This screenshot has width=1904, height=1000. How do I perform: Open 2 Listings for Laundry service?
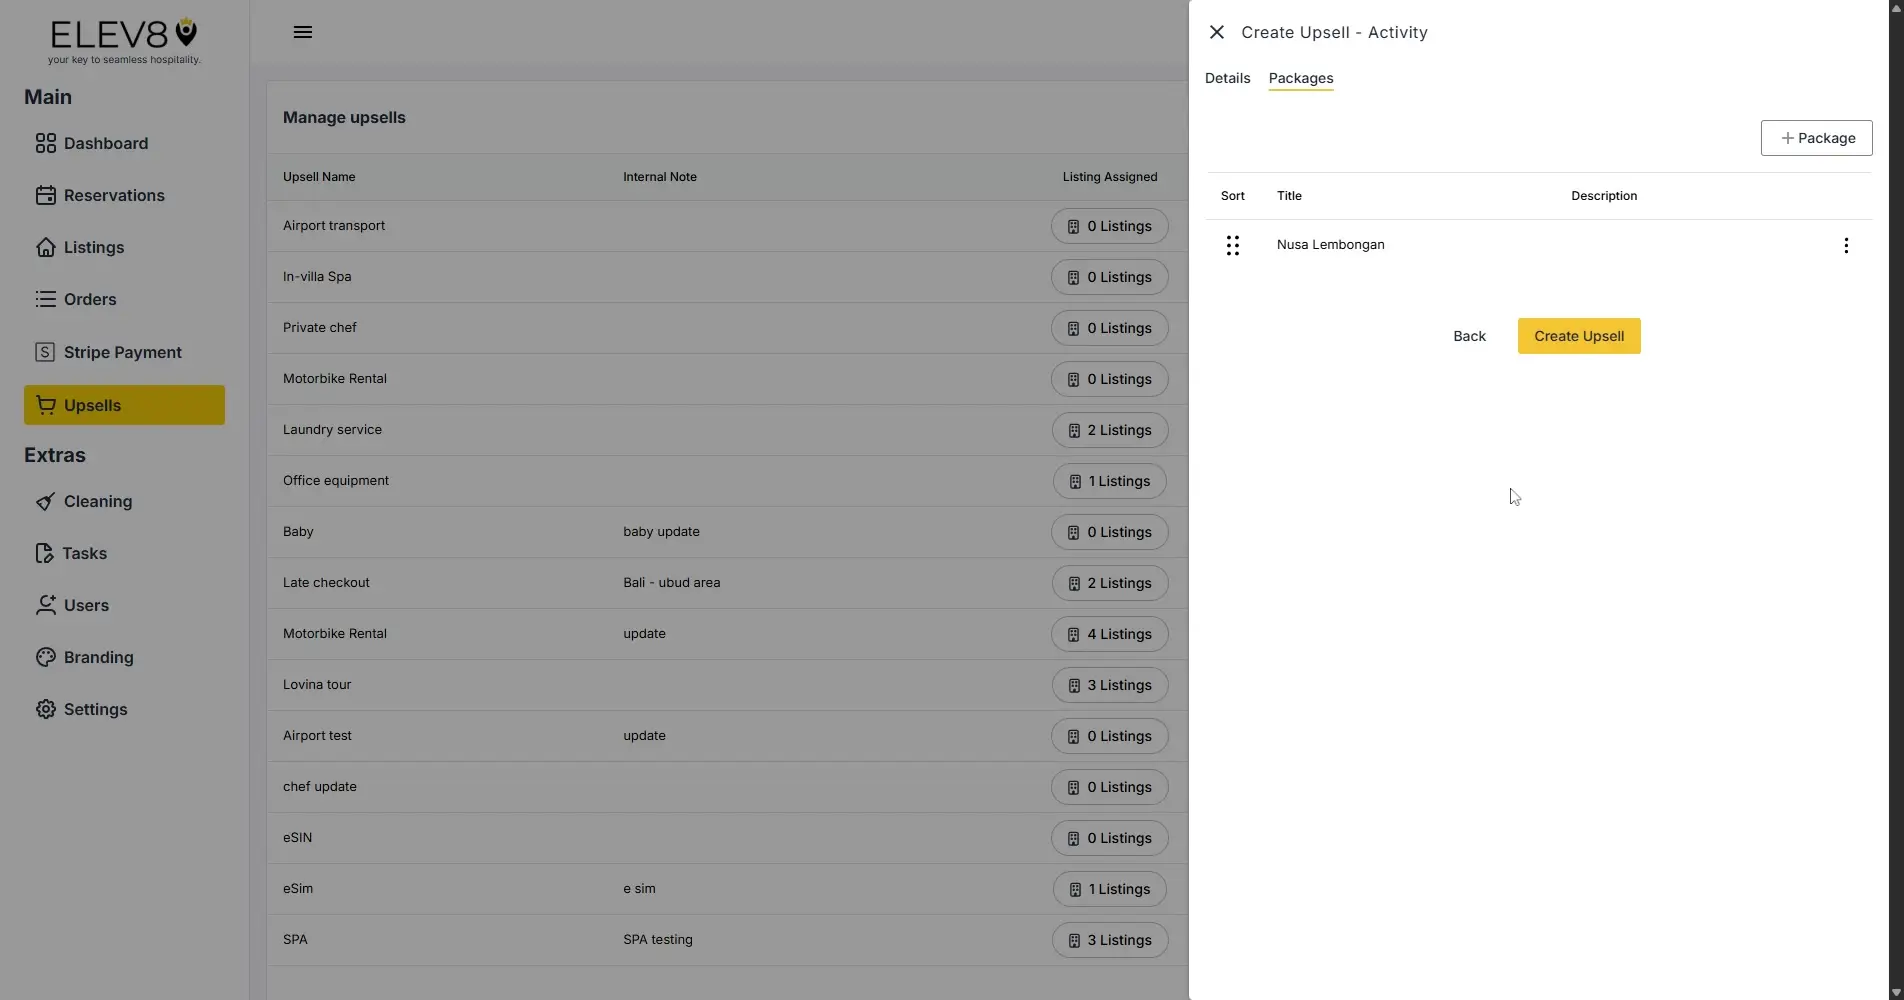coord(1108,429)
